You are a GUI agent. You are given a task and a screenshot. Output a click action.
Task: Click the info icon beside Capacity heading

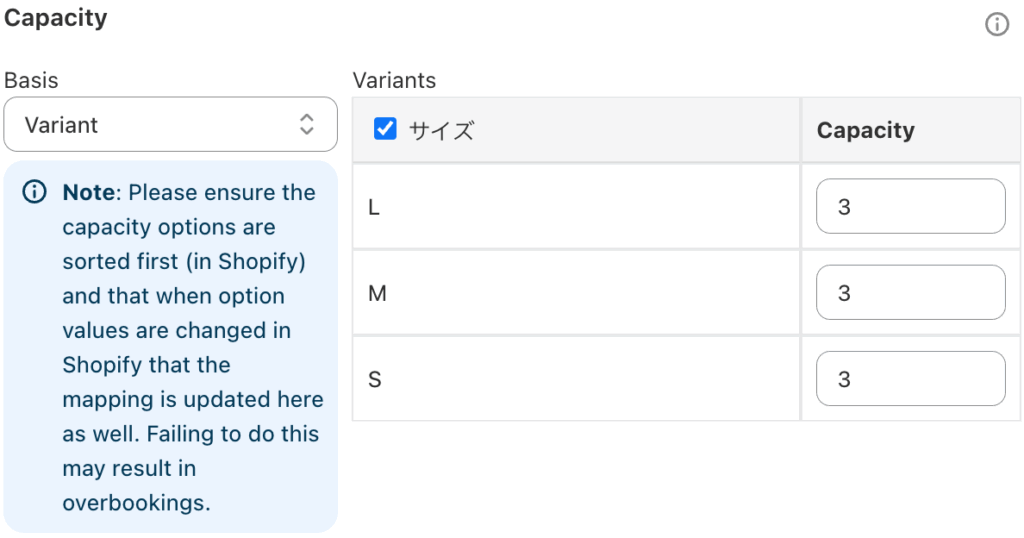click(x=997, y=25)
